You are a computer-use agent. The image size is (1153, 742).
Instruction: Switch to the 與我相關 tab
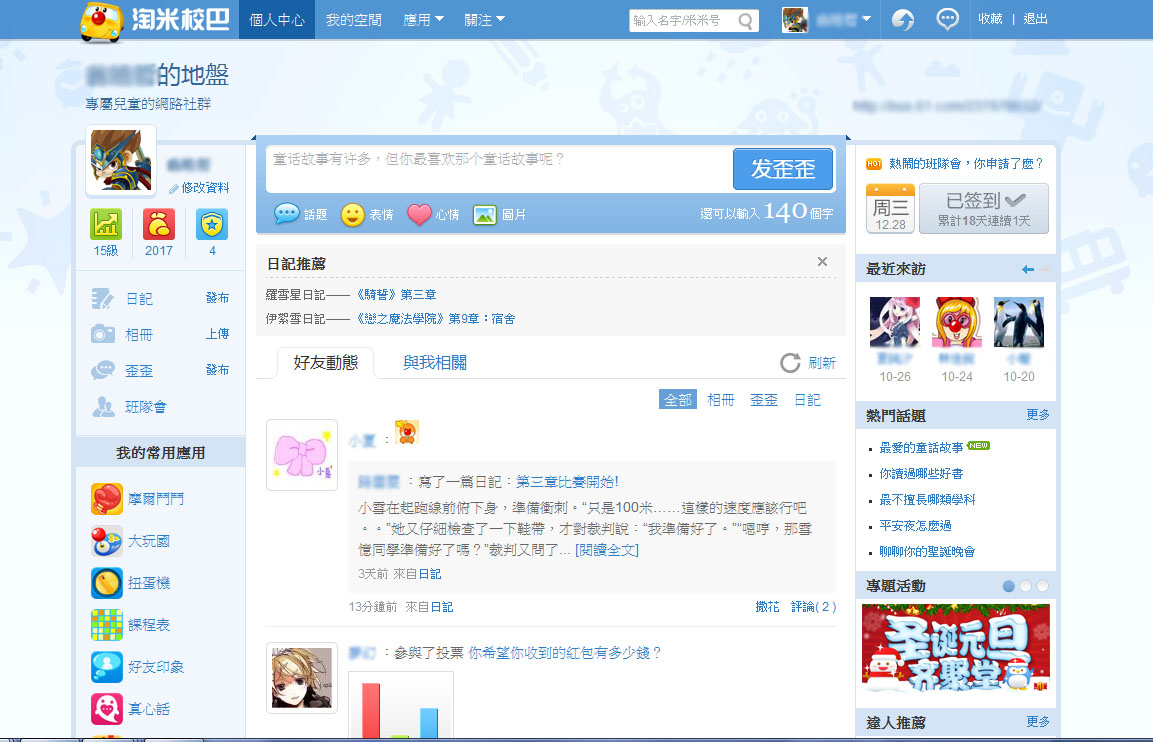(435, 363)
